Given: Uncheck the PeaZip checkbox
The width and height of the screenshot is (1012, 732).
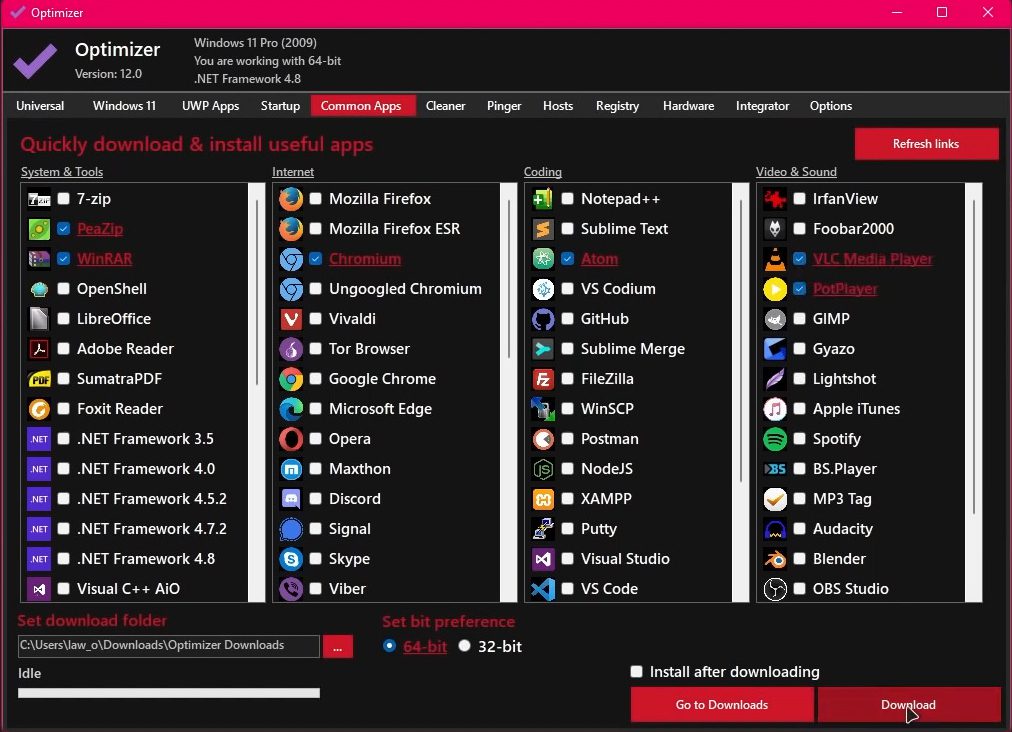Looking at the screenshot, I should pyautogui.click(x=63, y=229).
